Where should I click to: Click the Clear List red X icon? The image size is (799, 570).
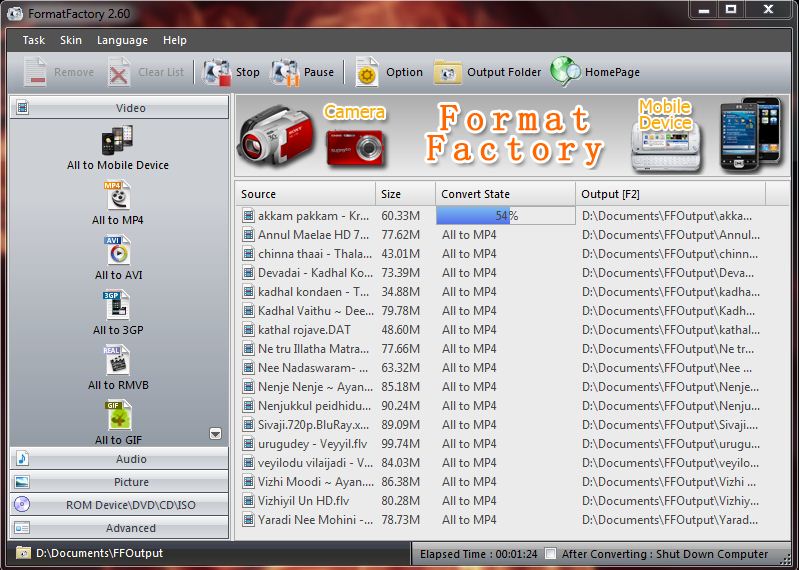coord(119,72)
